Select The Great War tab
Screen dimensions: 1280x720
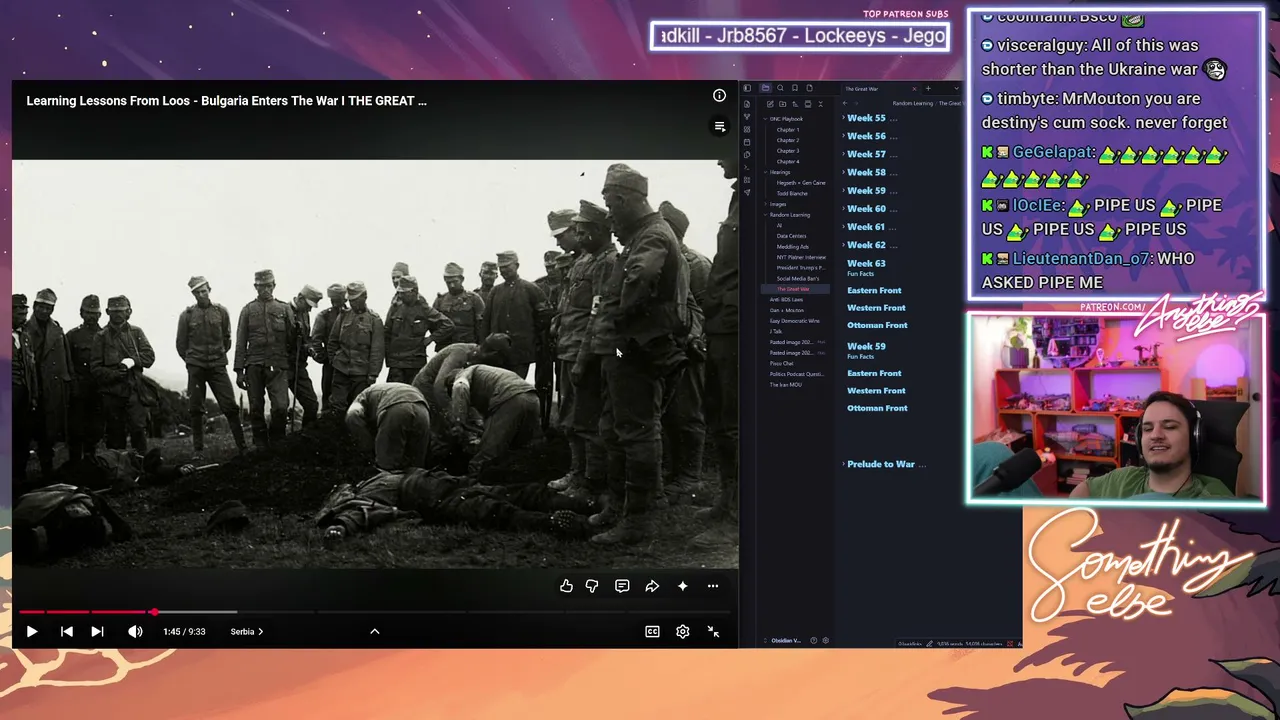(862, 89)
